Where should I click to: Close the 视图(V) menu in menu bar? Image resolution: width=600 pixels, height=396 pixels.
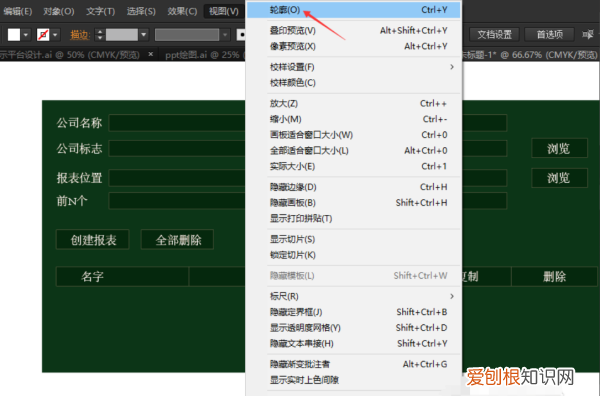click(224, 11)
